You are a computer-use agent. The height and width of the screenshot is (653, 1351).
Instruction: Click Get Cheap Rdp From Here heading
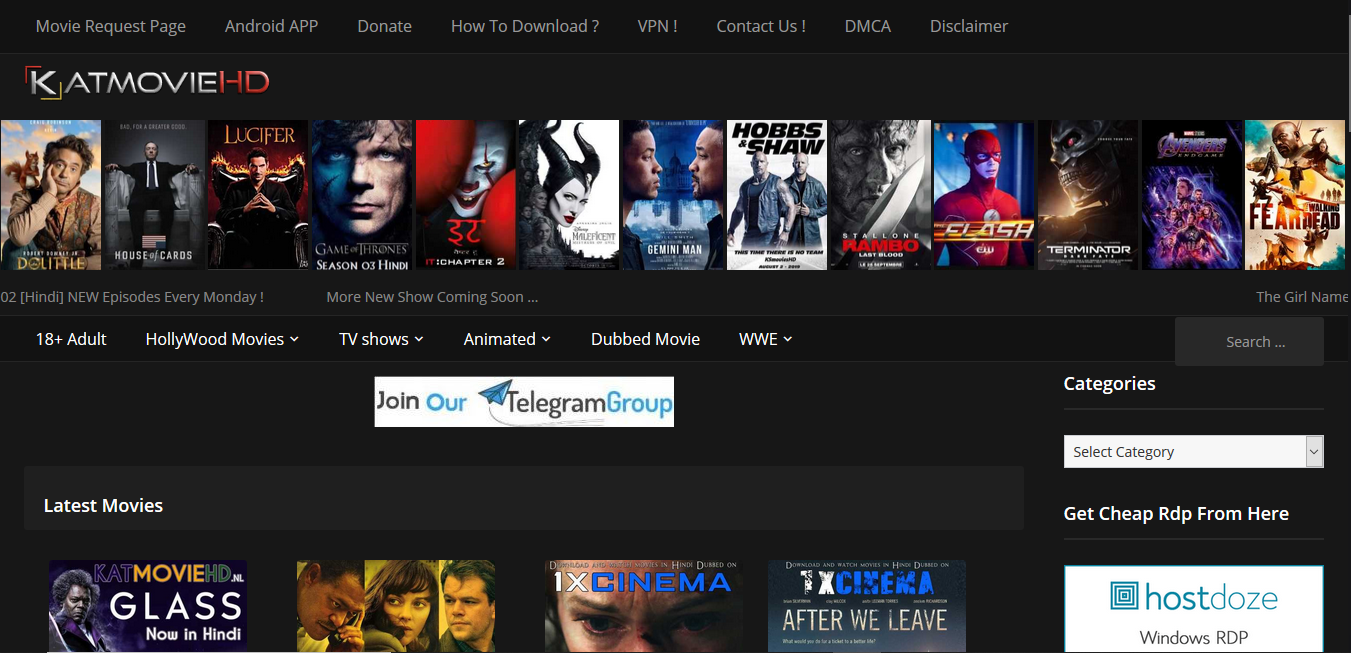coord(1176,513)
